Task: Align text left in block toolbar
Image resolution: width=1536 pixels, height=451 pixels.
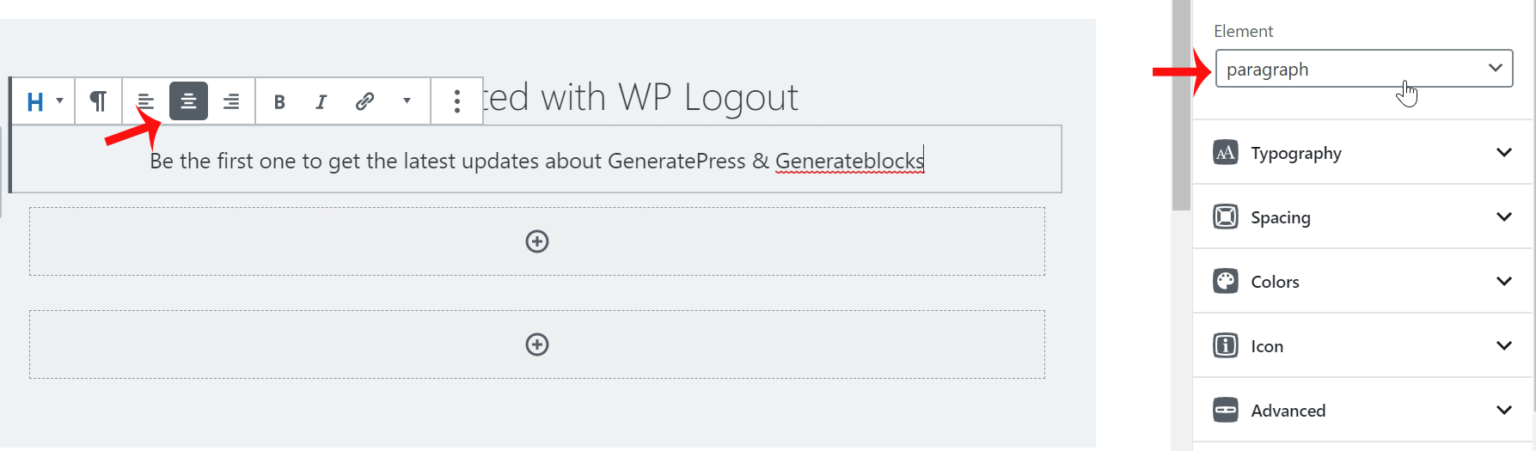Action: (146, 101)
